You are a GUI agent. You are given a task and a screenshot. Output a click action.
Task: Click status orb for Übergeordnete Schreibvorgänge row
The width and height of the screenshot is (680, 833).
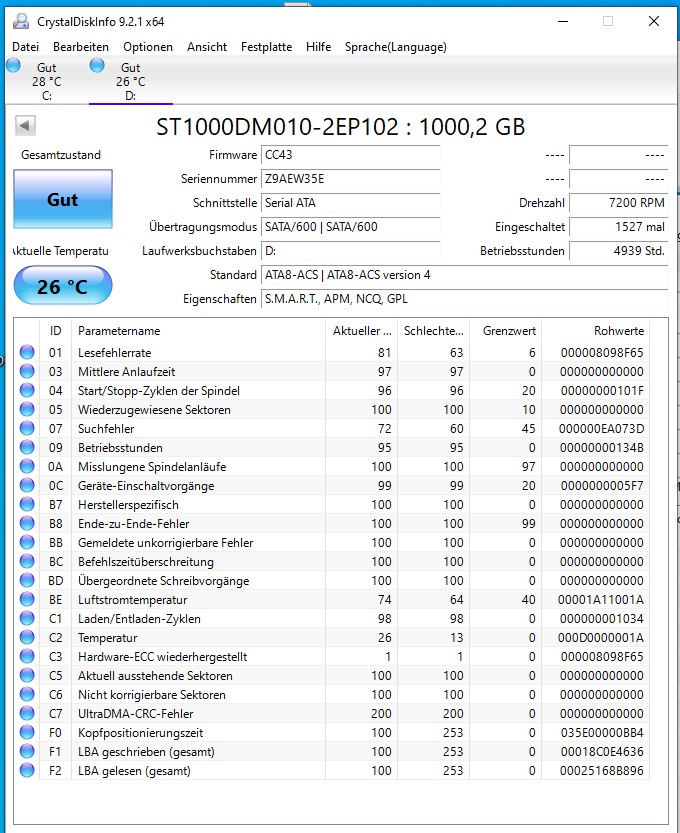tap(27, 580)
